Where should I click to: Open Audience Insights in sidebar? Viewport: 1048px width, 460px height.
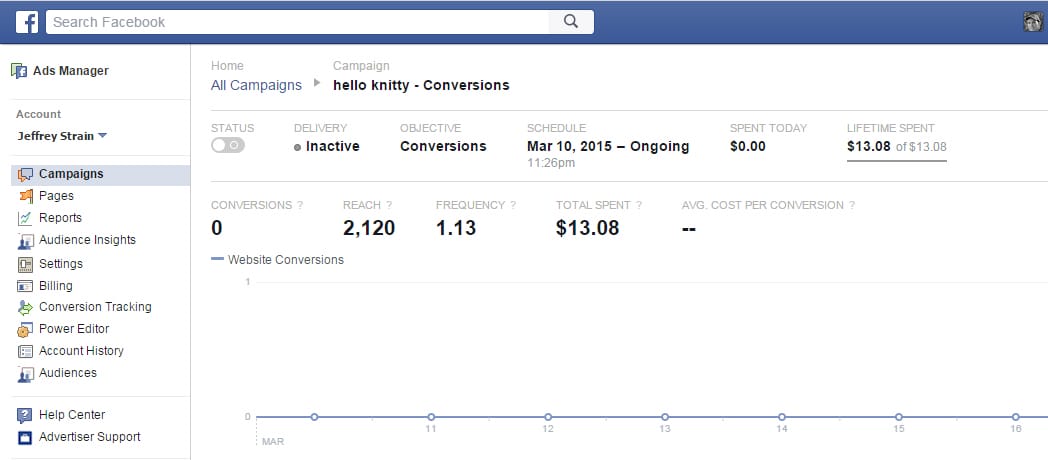pyautogui.click(x=87, y=240)
